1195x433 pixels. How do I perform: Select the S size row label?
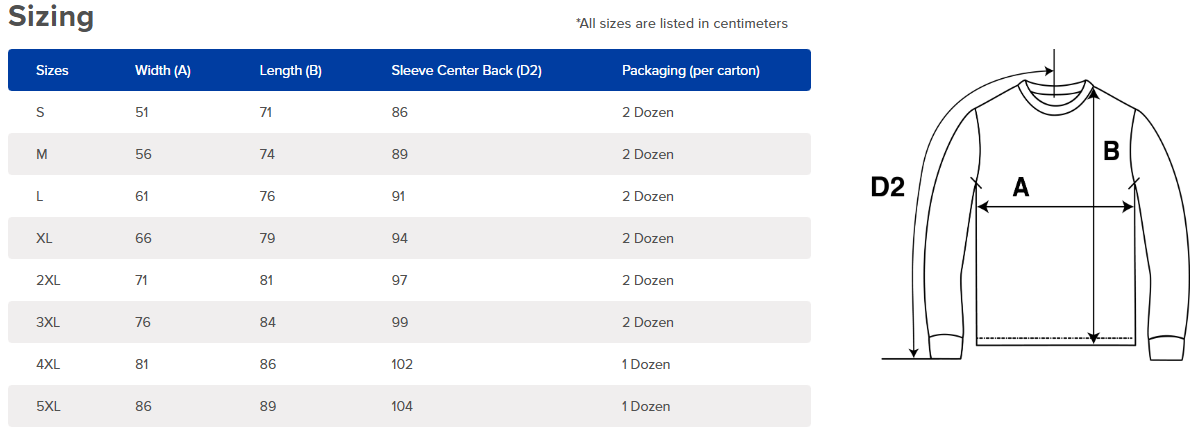coord(40,112)
